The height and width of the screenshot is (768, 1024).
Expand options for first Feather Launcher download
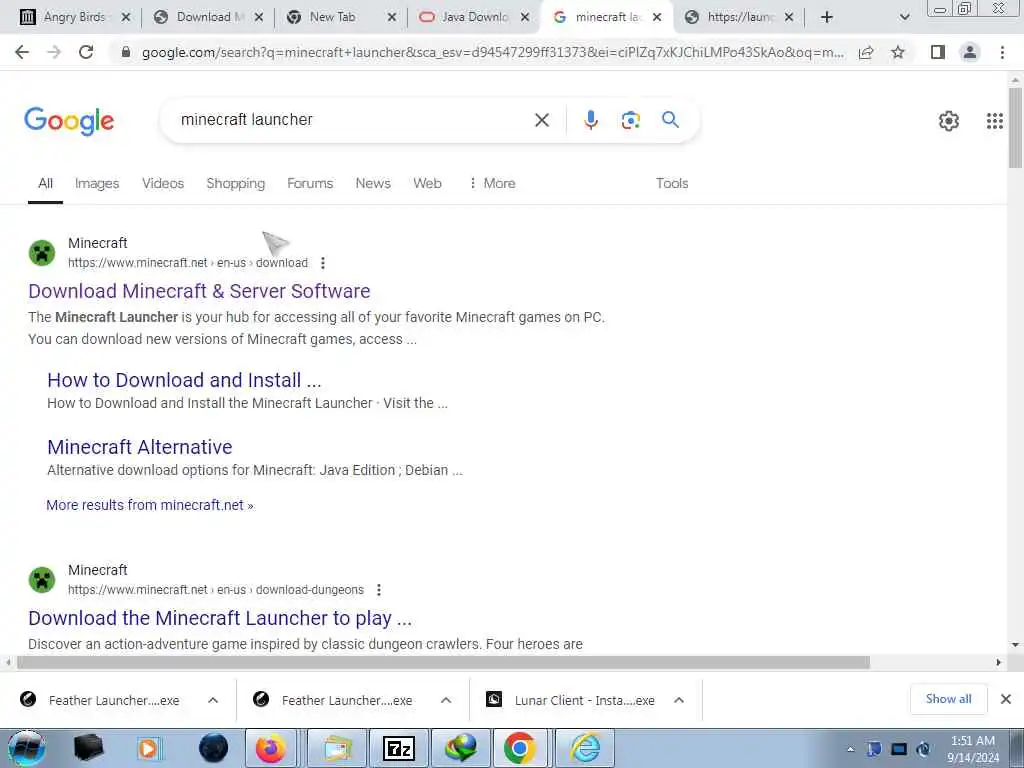pyautogui.click(x=213, y=700)
